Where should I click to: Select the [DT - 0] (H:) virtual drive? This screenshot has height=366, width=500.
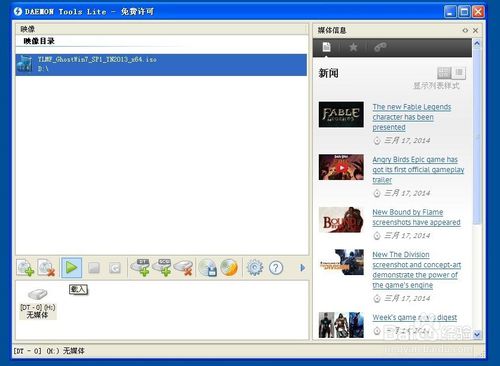coord(38,303)
